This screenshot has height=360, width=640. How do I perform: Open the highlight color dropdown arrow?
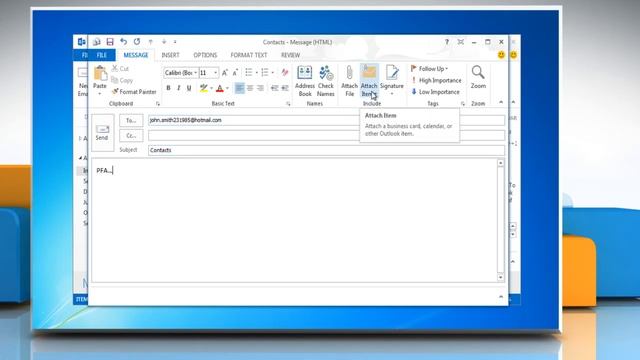pos(211,88)
